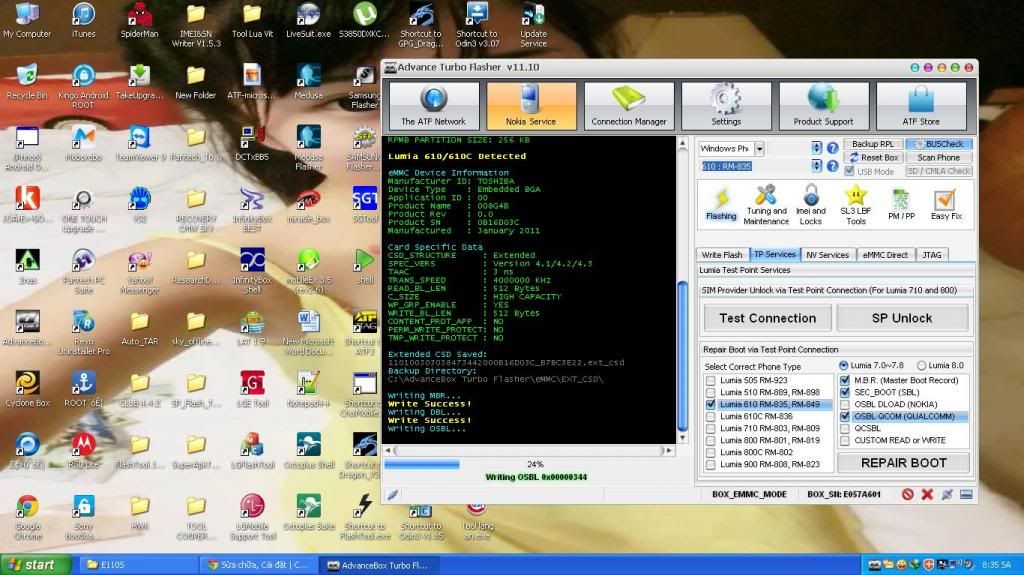Open Product Support
Image resolution: width=1024 pixels, height=575 pixels.
pyautogui.click(x=823, y=106)
